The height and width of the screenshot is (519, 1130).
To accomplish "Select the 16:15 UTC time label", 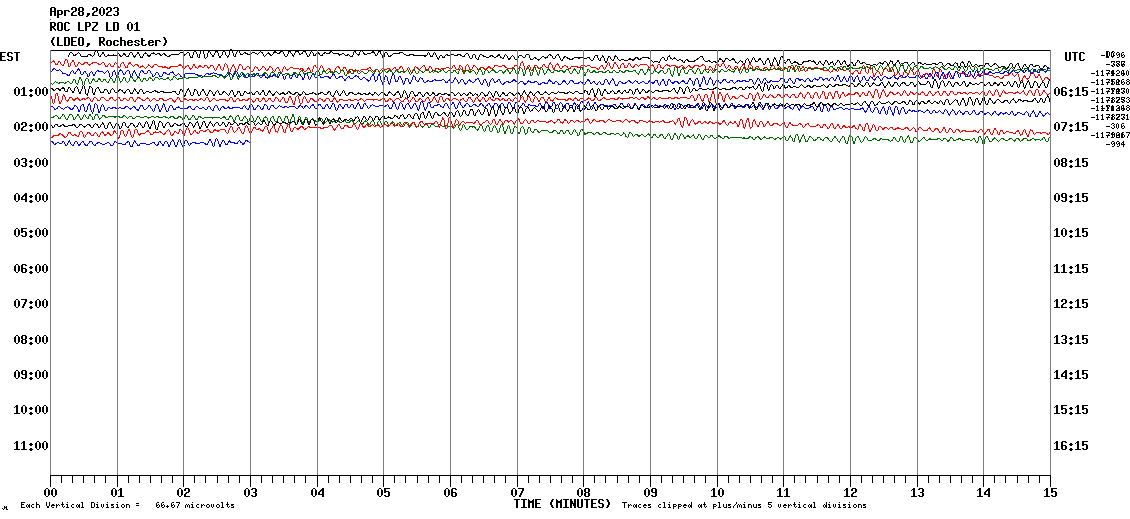I will click(x=1071, y=446).
